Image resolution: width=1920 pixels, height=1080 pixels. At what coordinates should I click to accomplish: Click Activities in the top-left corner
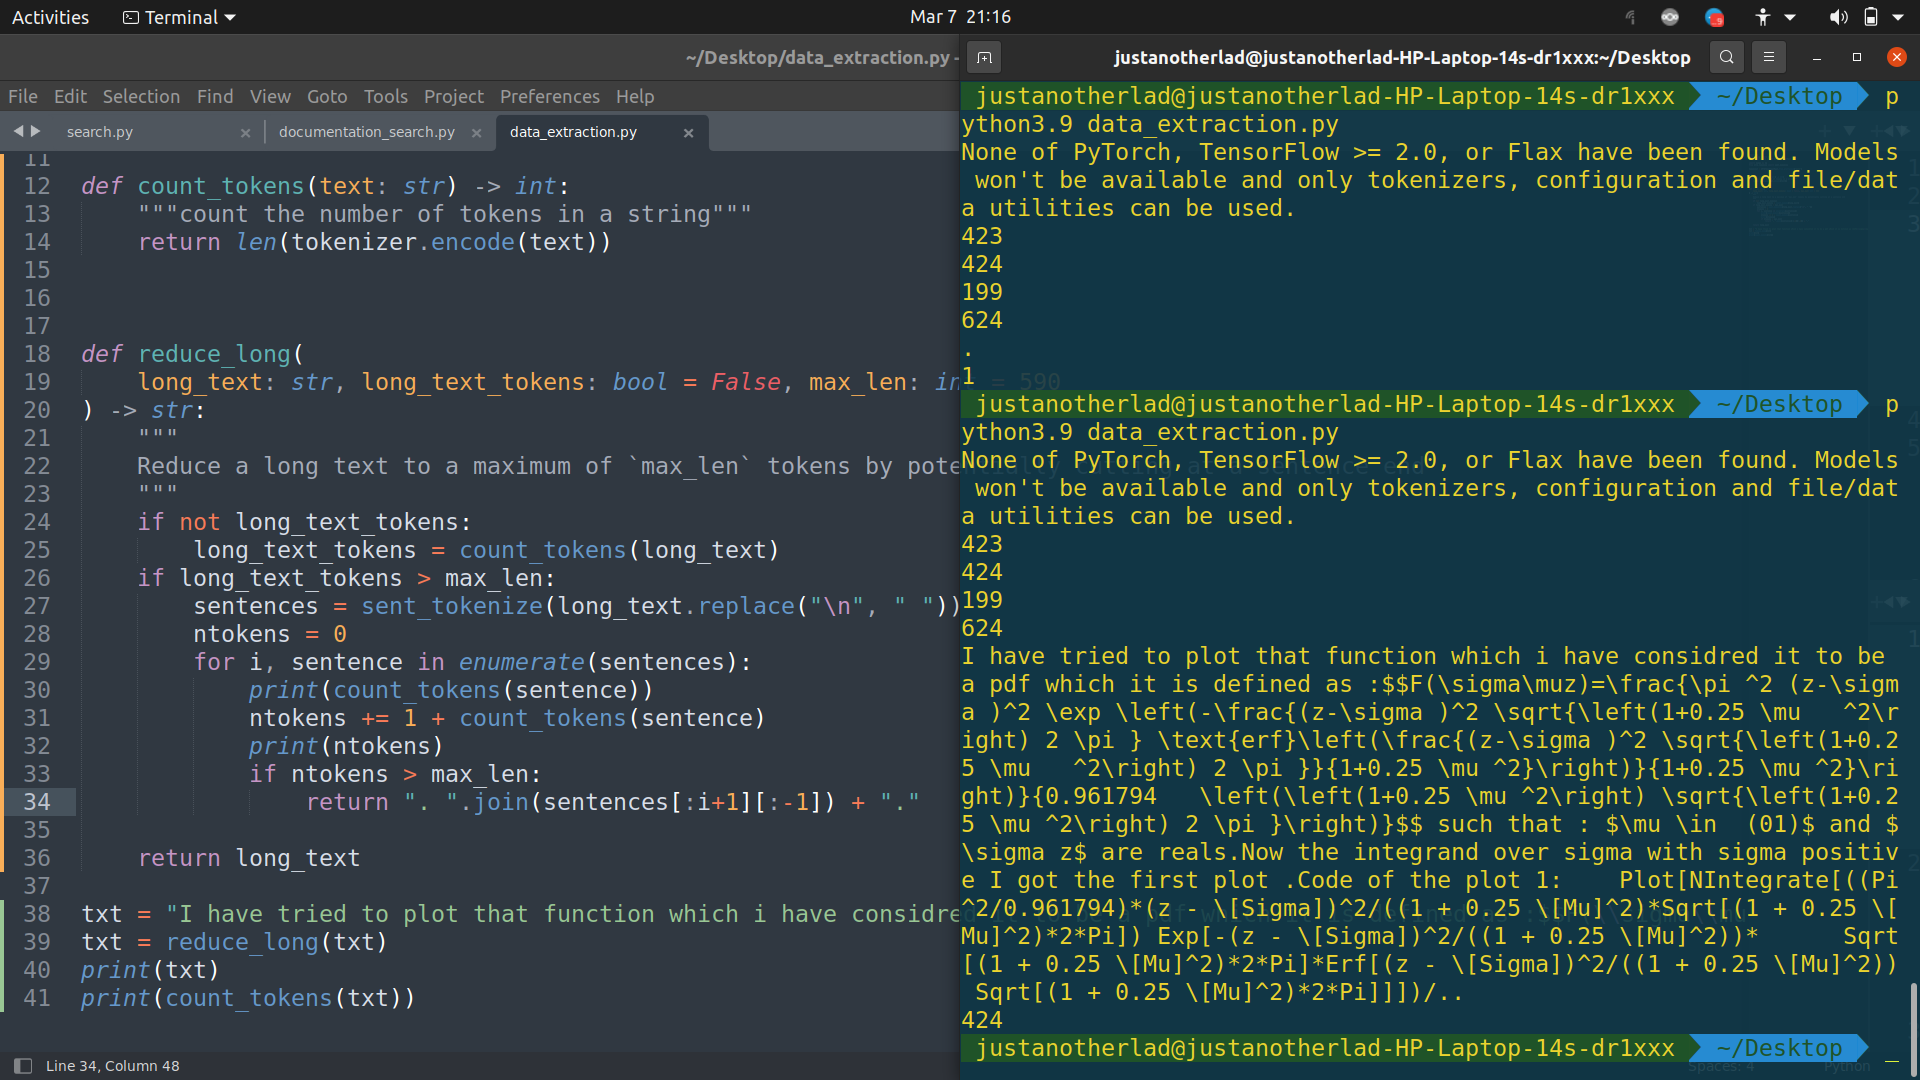[x=50, y=16]
